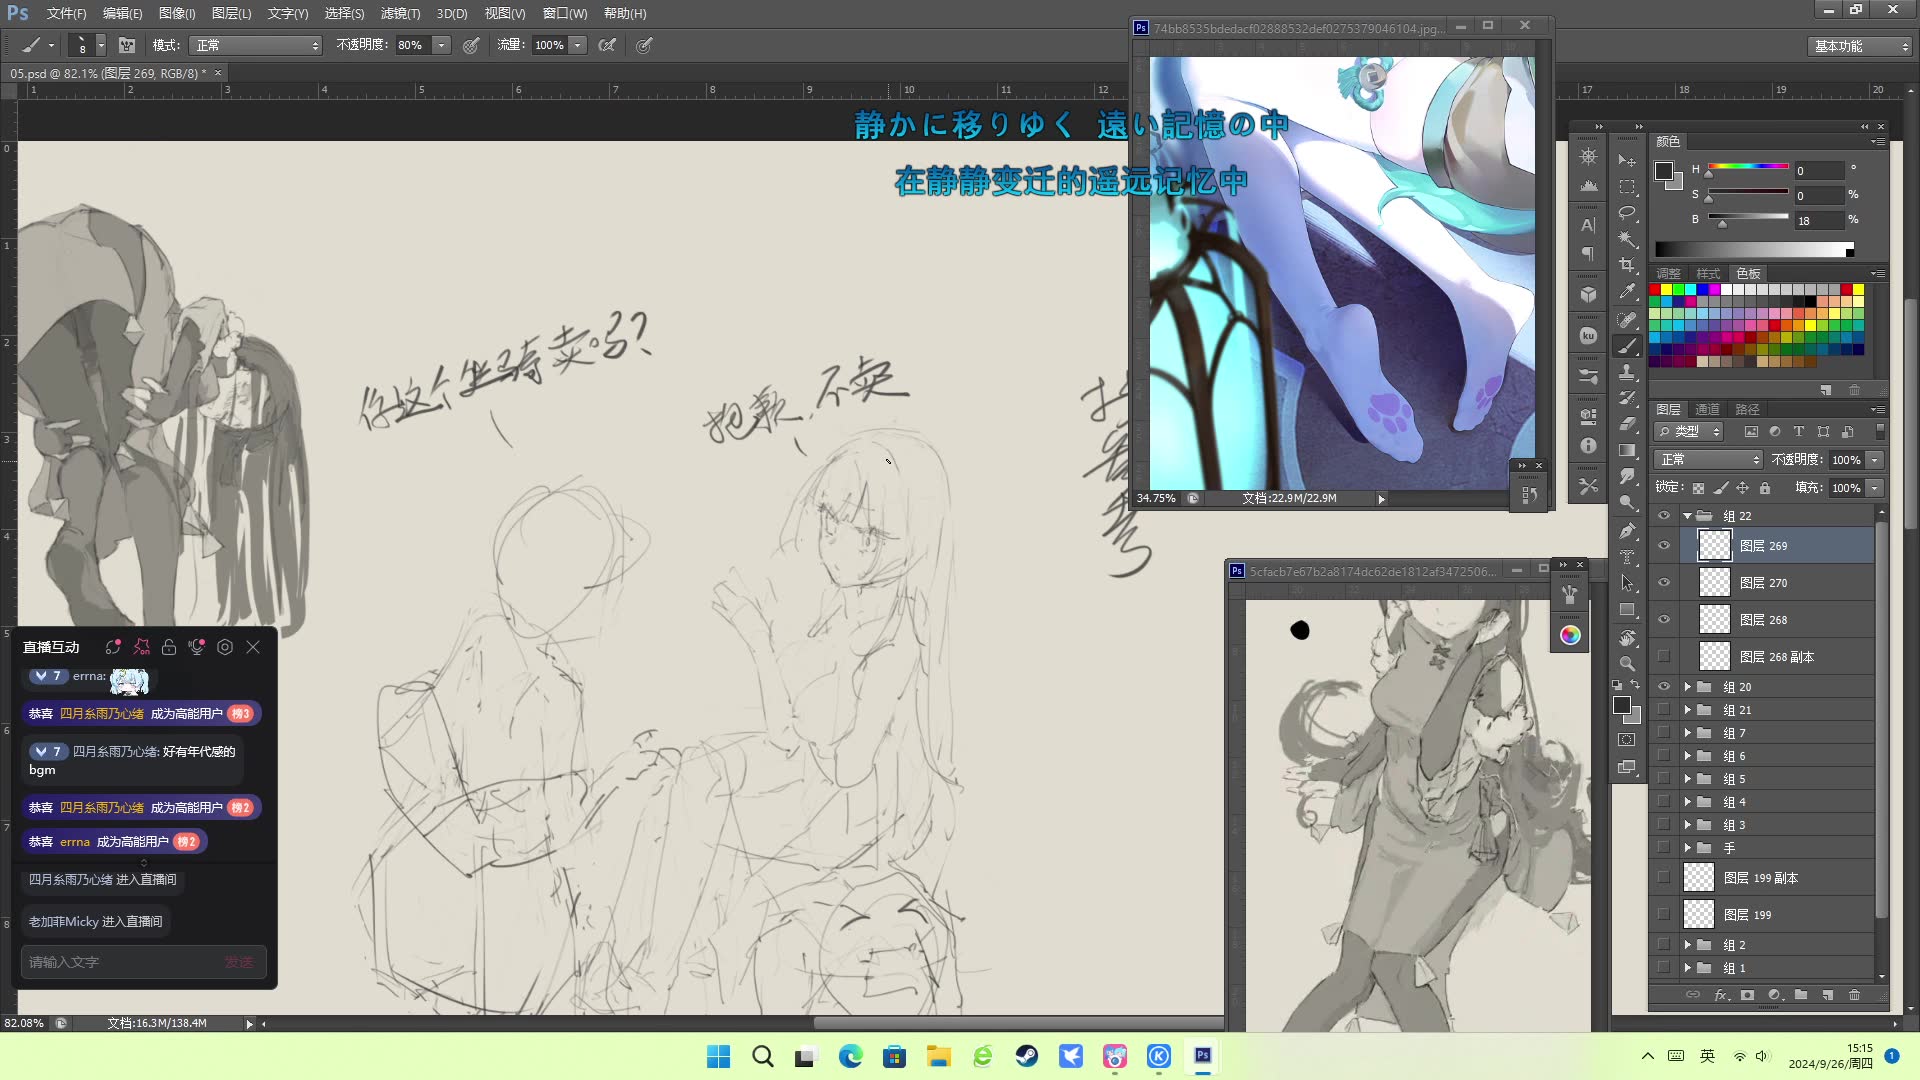Swap foreground and background colors

tap(1635, 685)
